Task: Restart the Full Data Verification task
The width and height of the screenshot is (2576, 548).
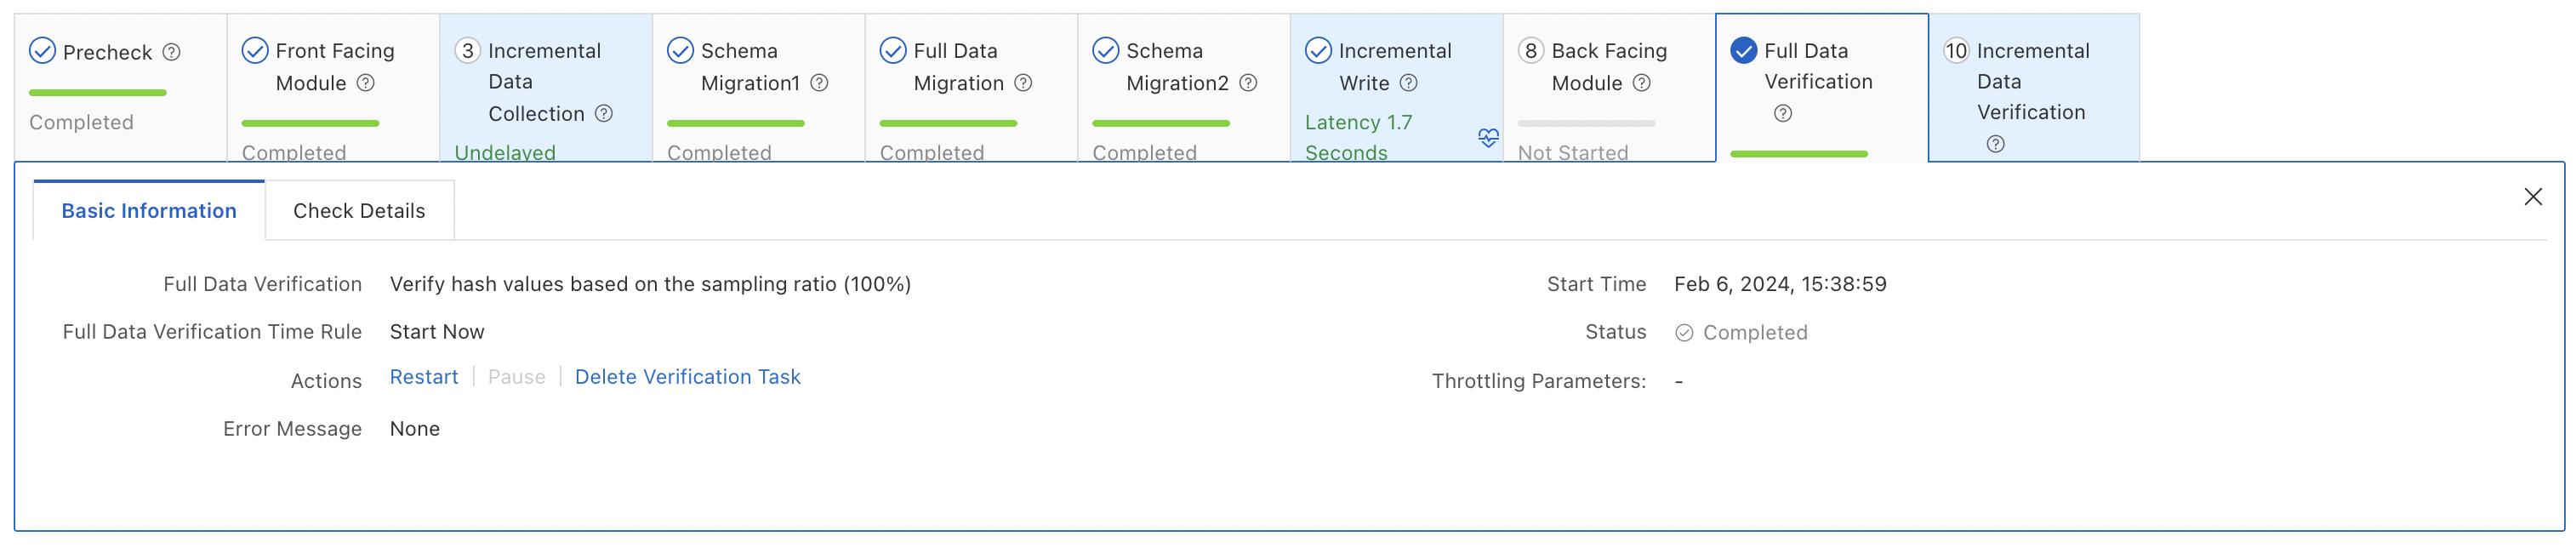Action: point(424,377)
